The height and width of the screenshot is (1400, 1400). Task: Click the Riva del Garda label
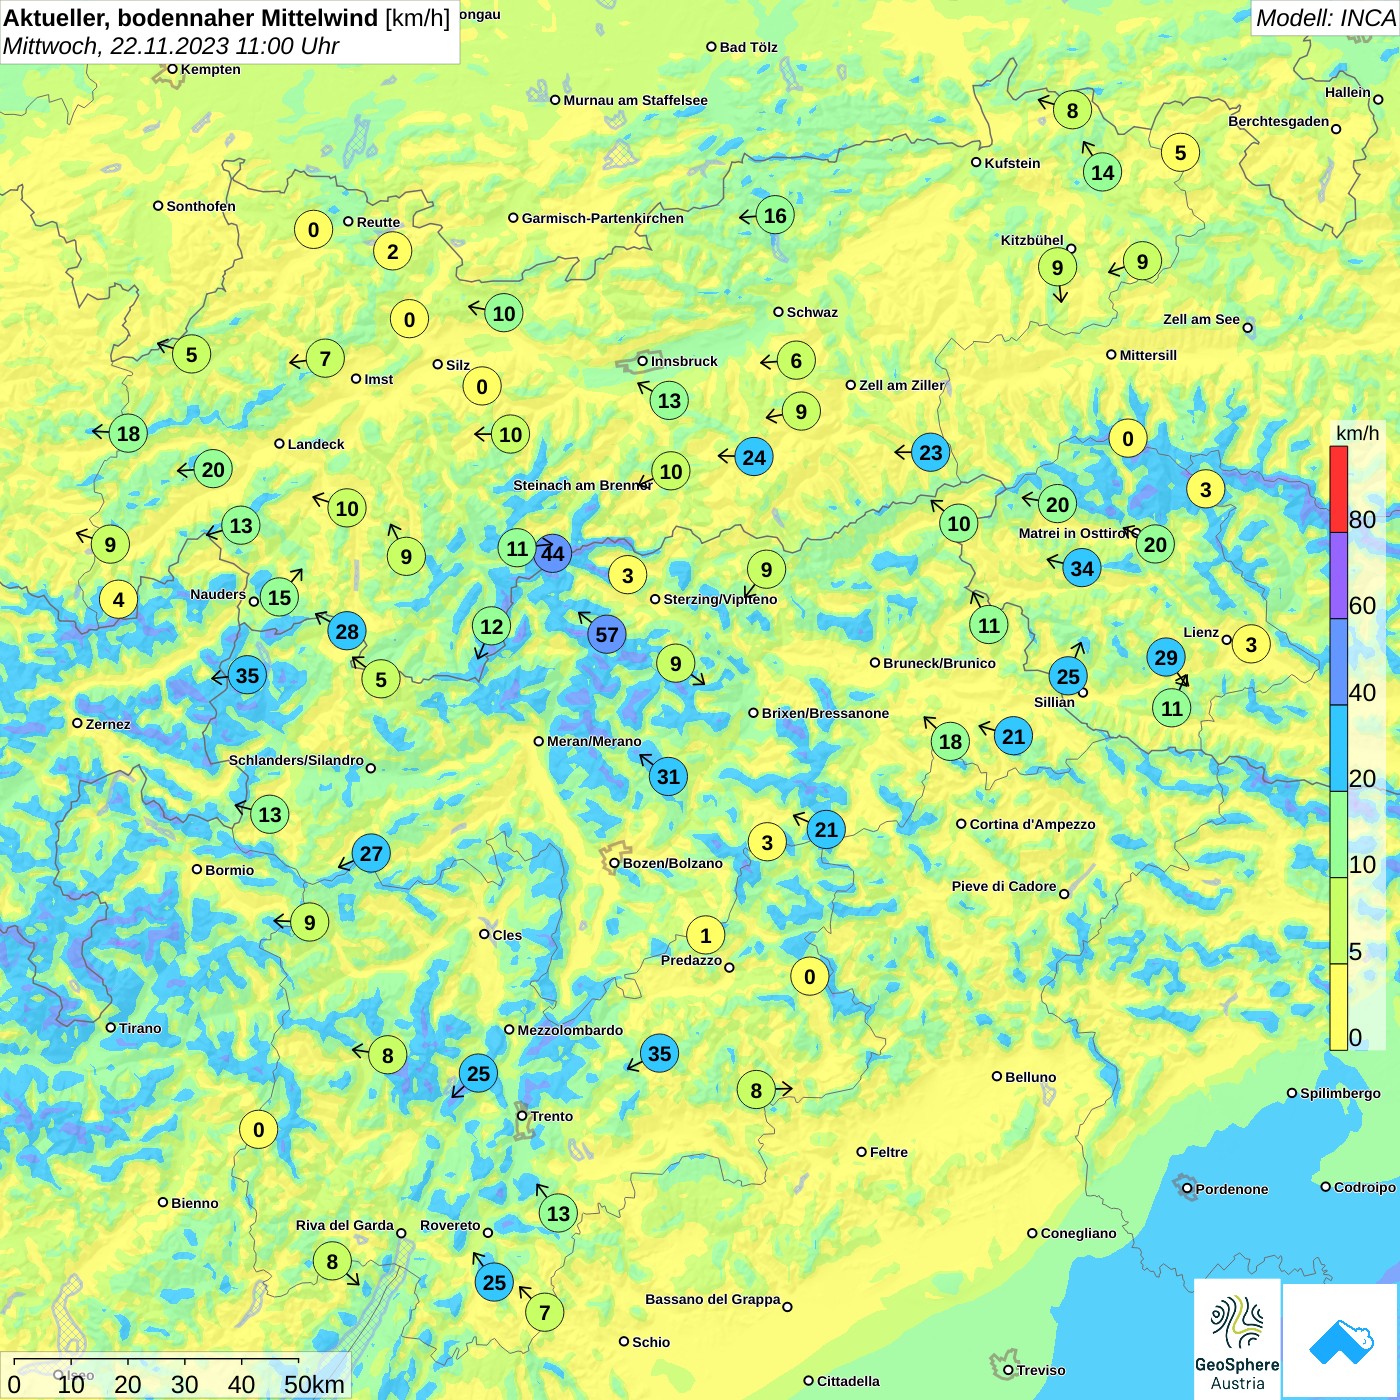344,1225
